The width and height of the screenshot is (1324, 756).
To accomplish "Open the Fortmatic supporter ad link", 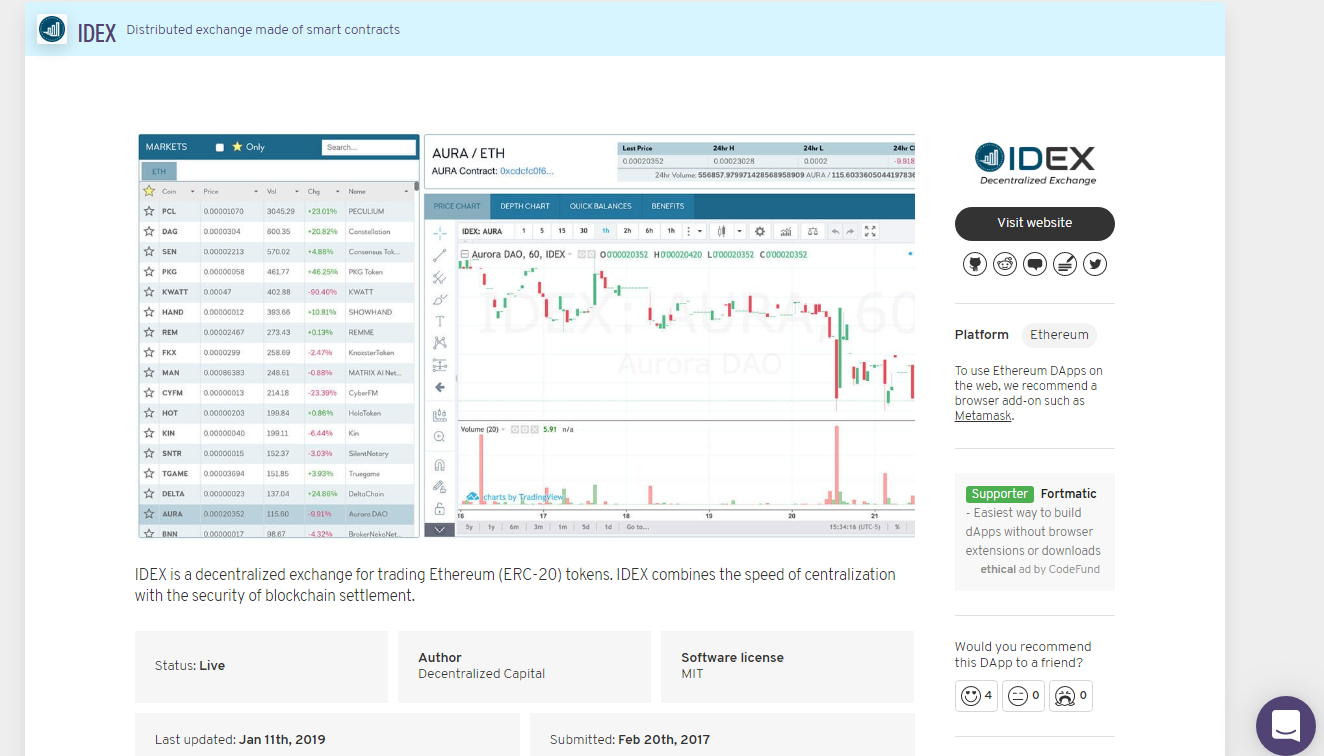I will click(x=1069, y=493).
